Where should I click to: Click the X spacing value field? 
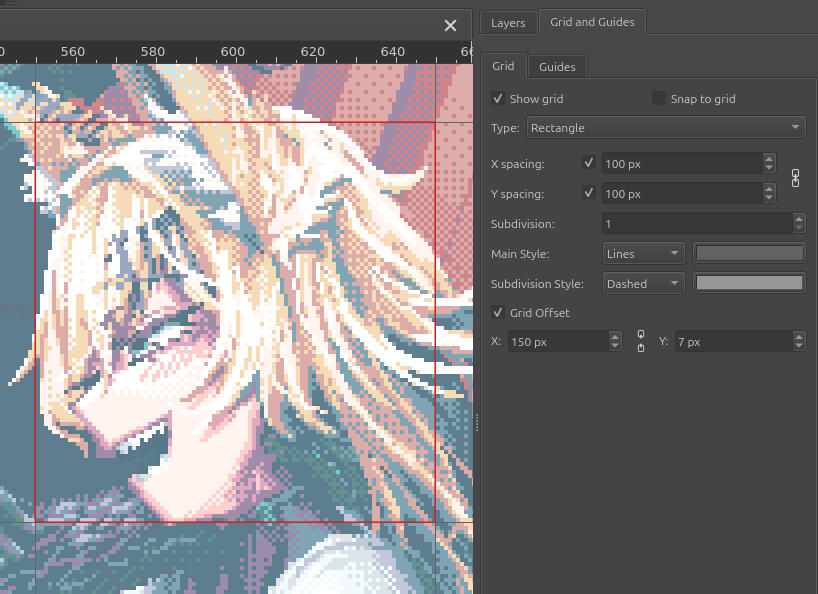[681, 164]
